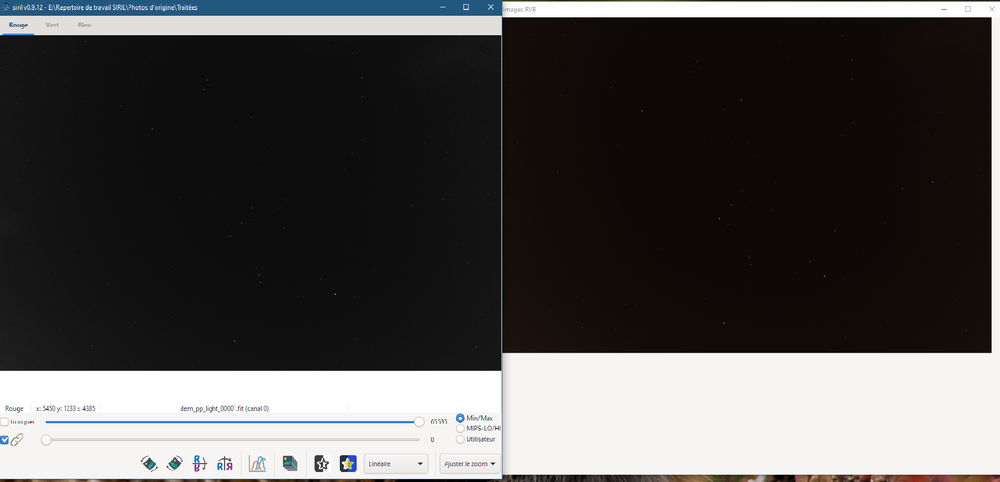1000x482 pixels.
Task: Switch to the Bleu channel tab
Action: pos(84,26)
